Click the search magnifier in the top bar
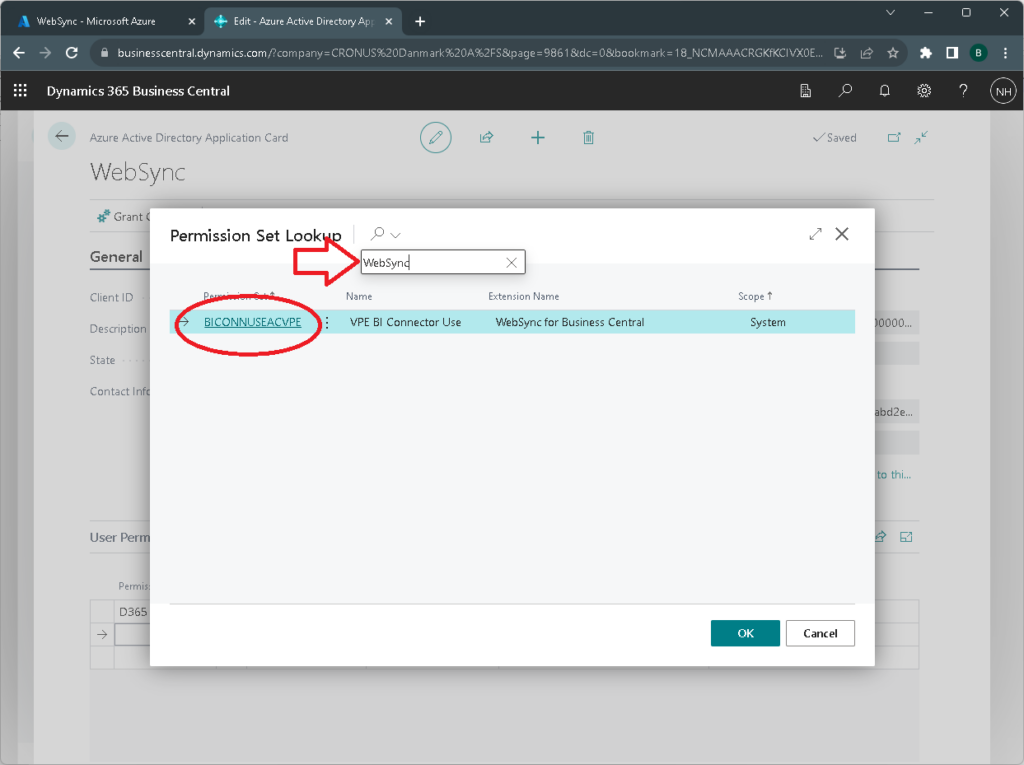 845,91
